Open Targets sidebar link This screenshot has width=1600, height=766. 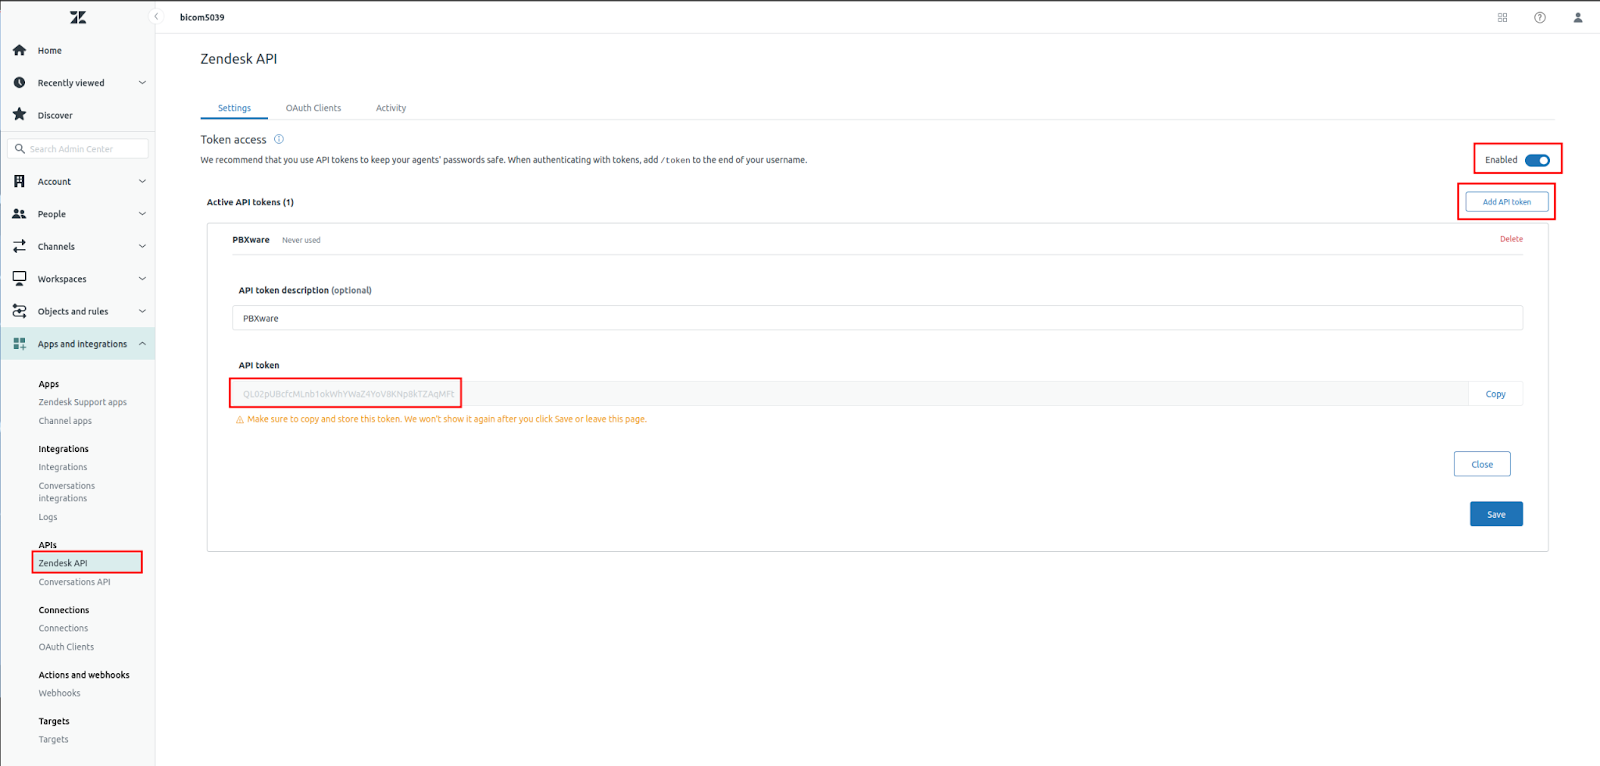[54, 740]
